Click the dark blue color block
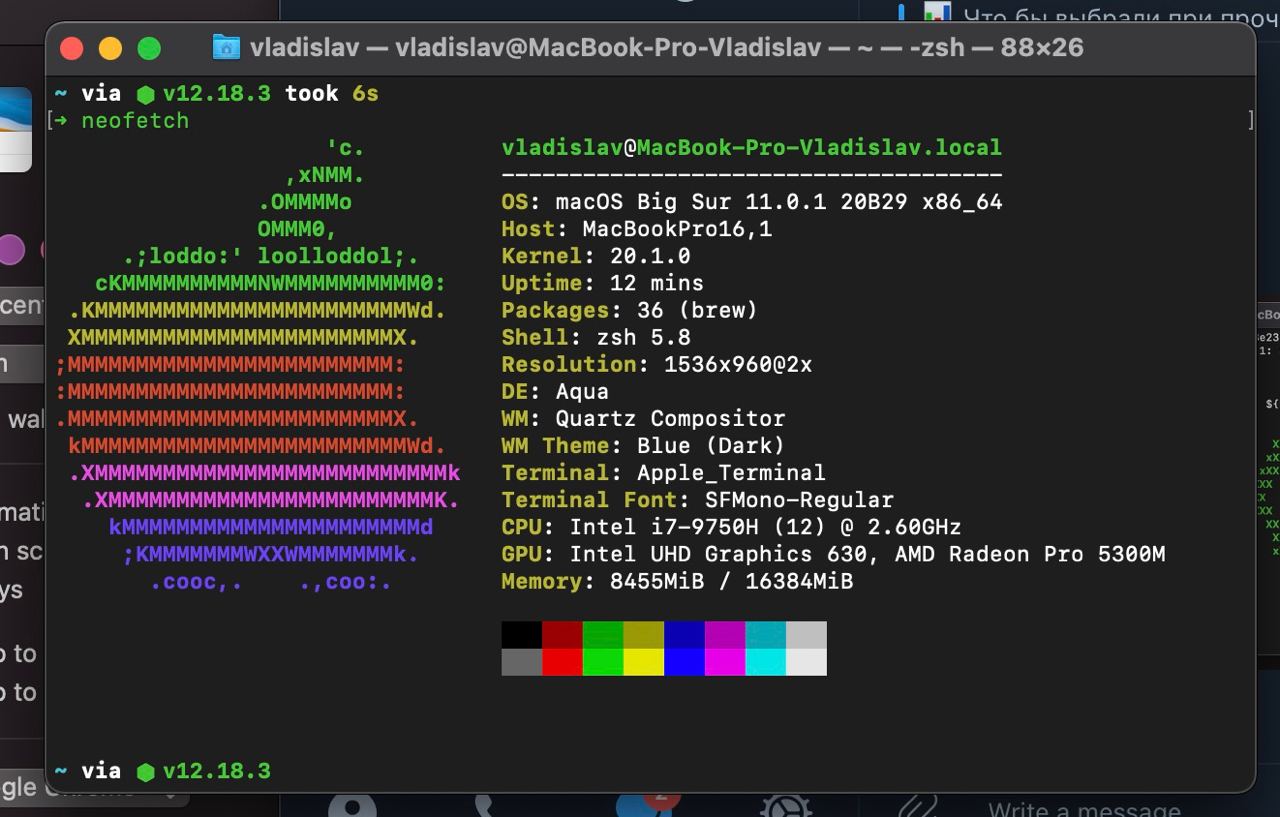The height and width of the screenshot is (817, 1280). [685, 635]
